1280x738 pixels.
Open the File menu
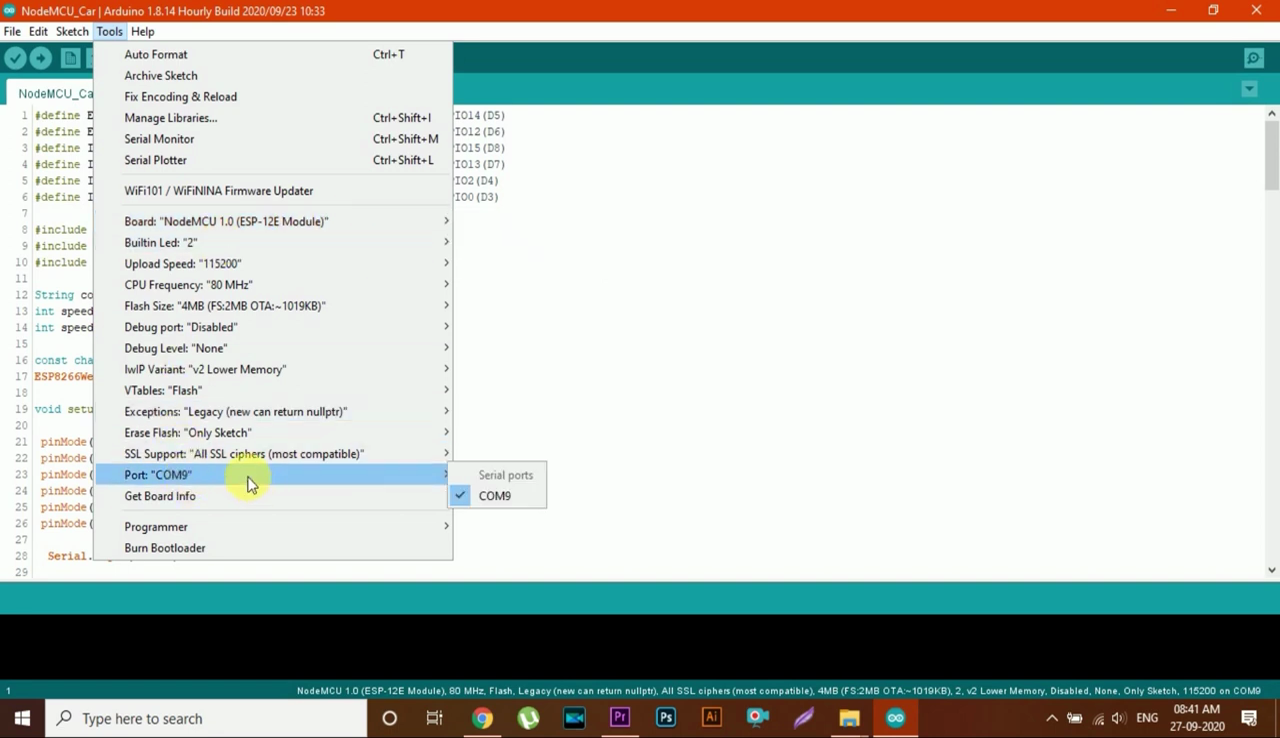click(12, 31)
